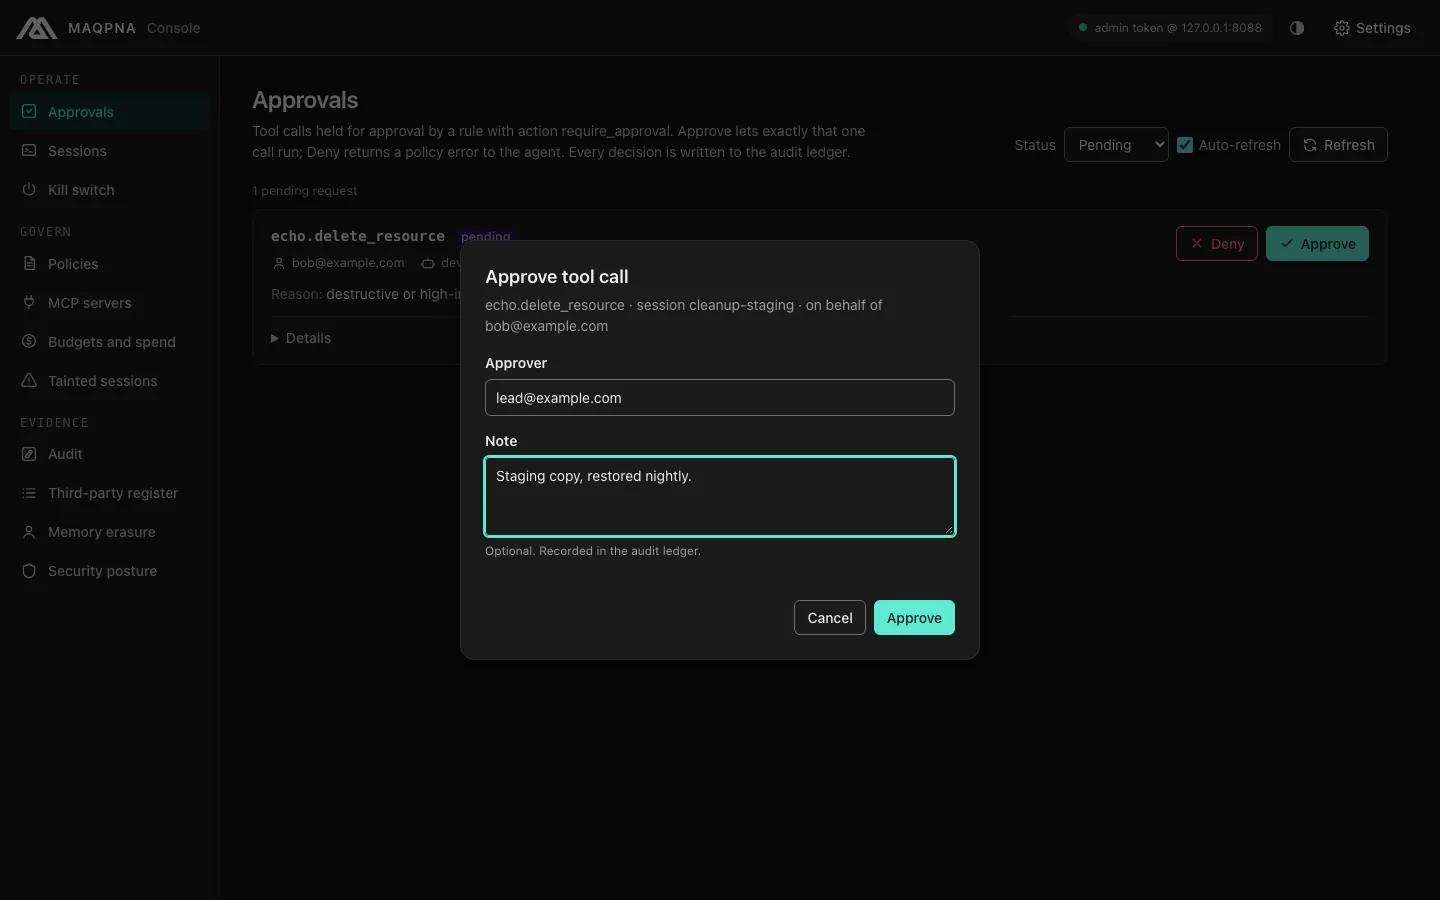Toggle the Auto-refresh checkbox
Image resolution: width=1440 pixels, height=900 pixels.
click(x=1185, y=145)
